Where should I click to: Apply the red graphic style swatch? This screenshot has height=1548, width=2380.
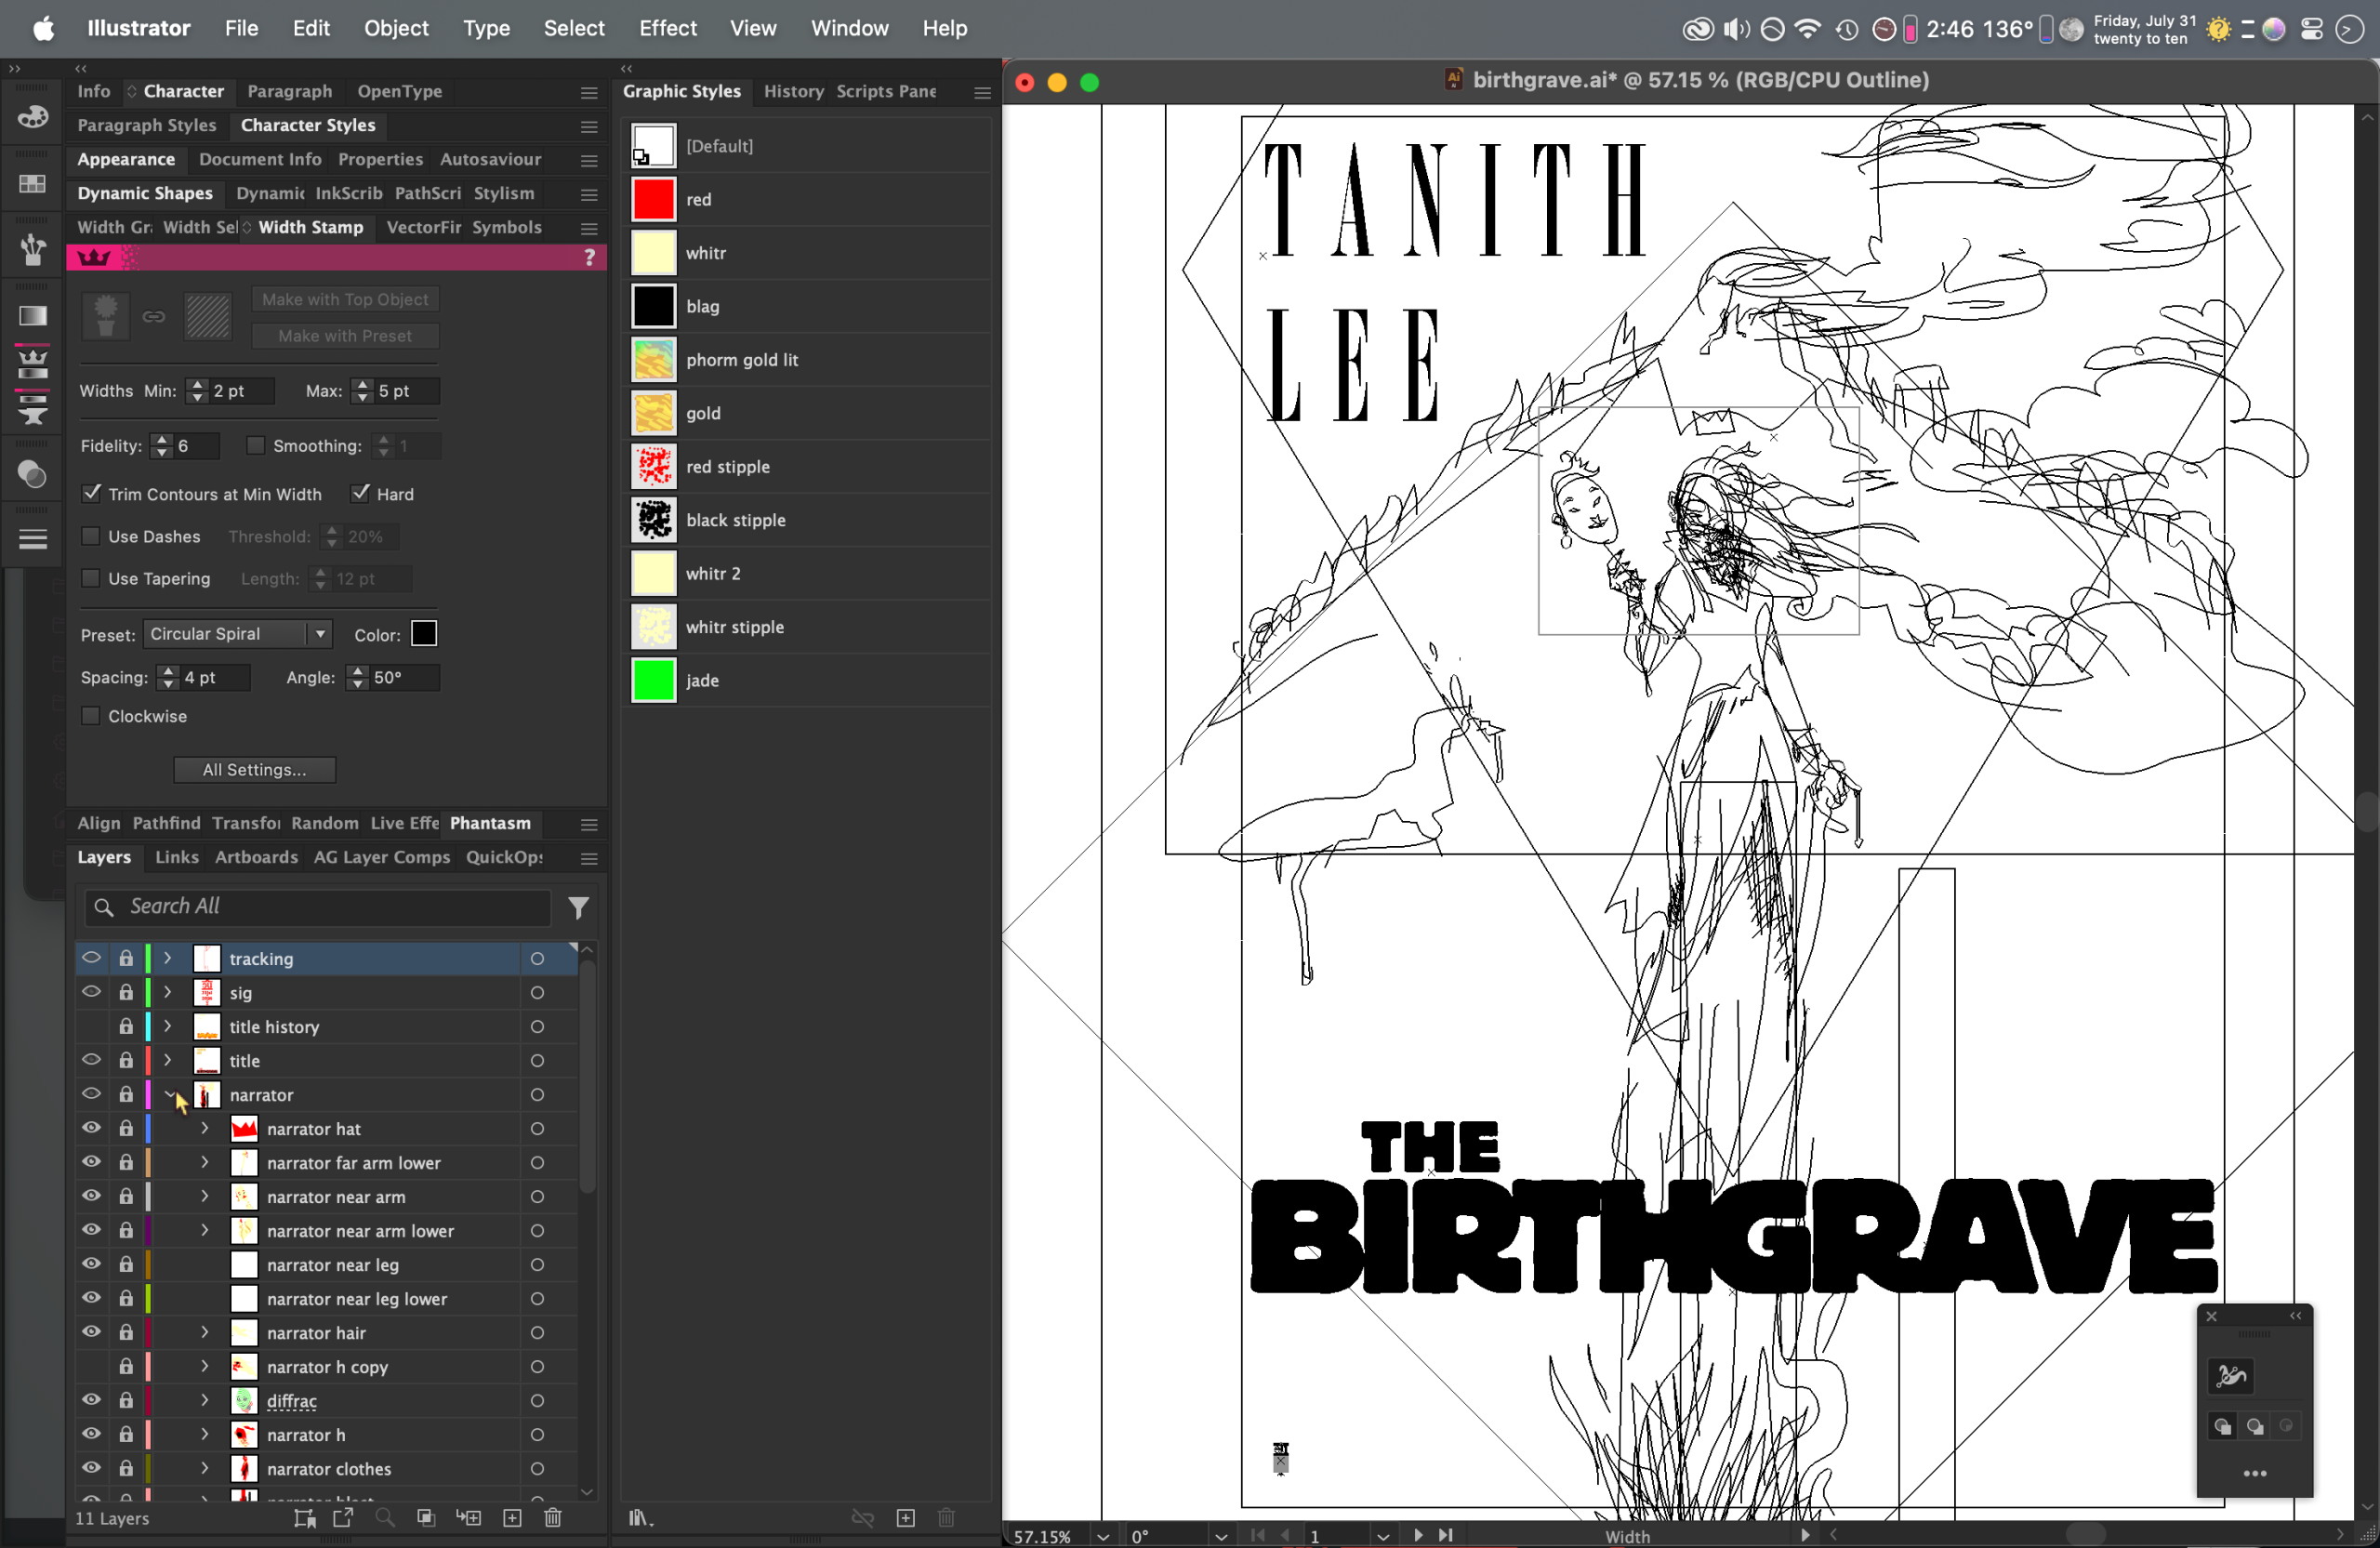[654, 199]
